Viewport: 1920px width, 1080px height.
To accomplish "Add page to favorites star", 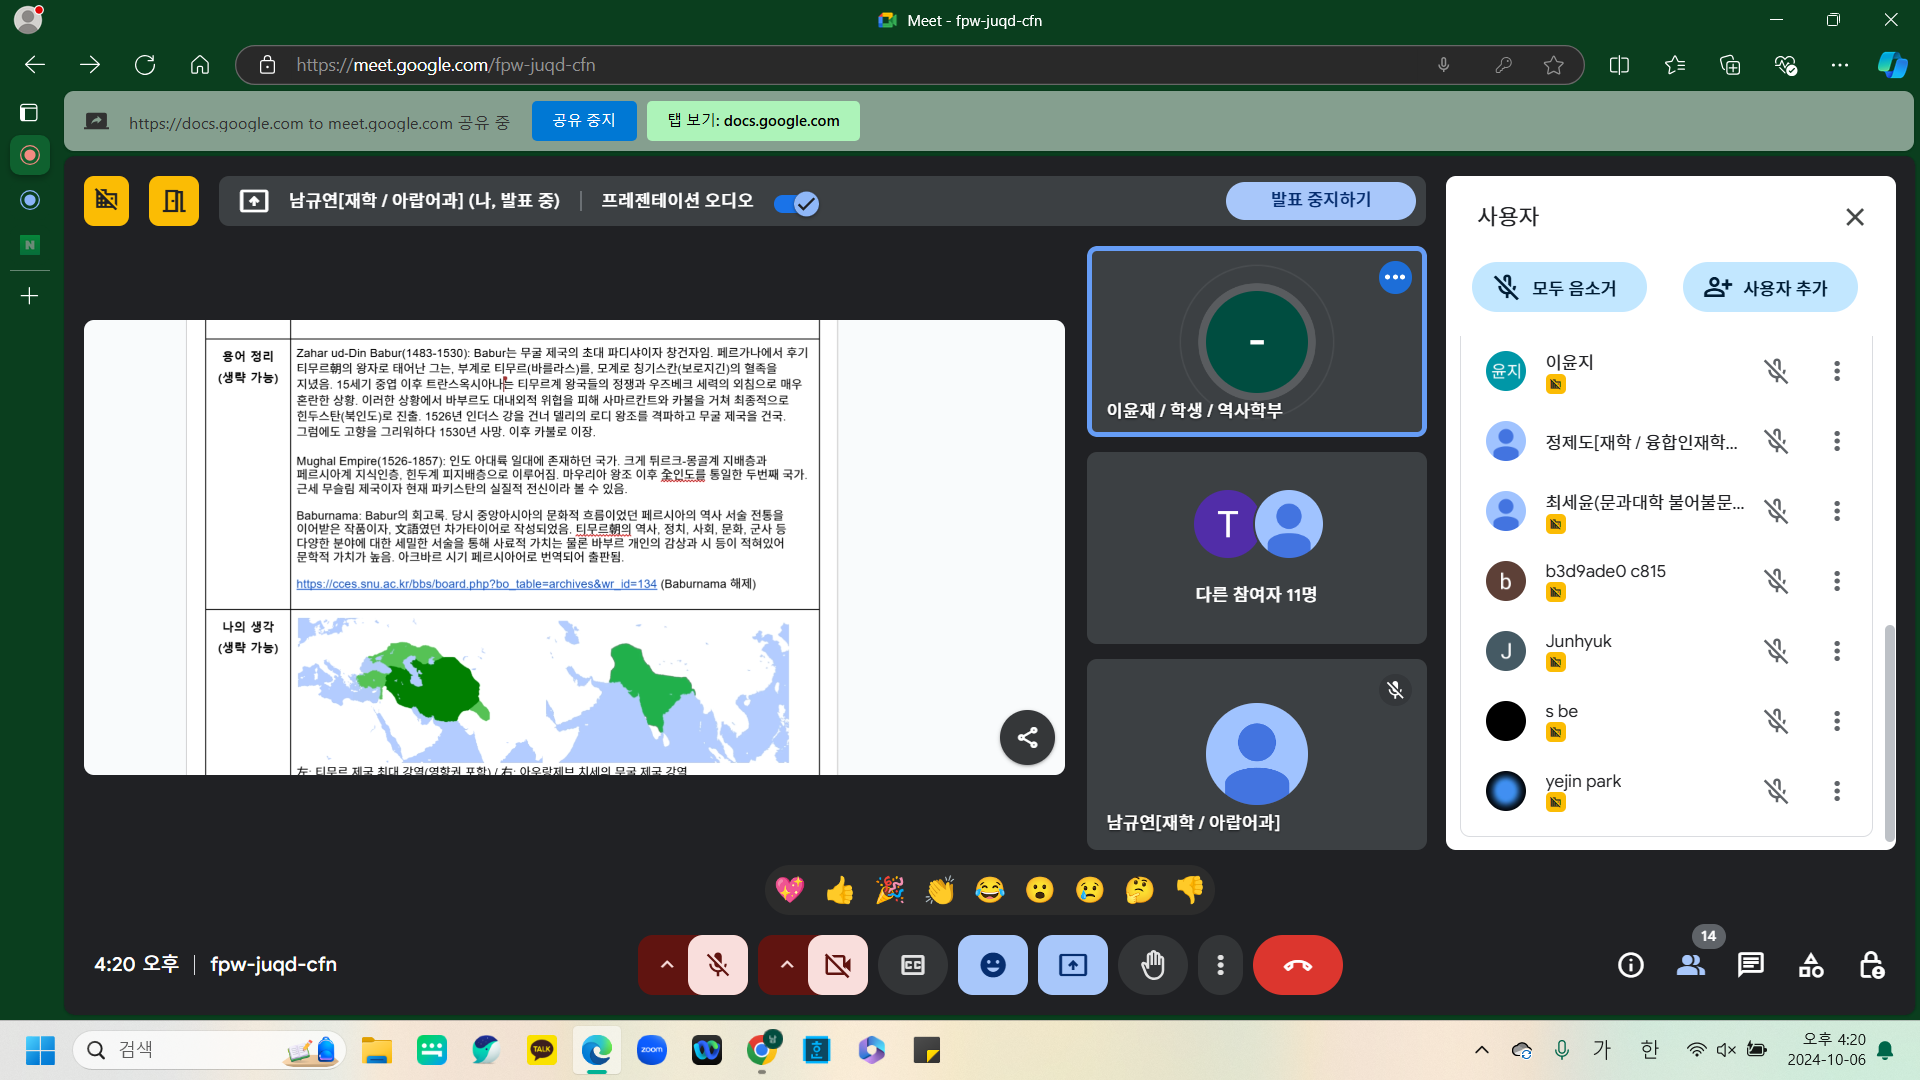I will (x=1553, y=65).
